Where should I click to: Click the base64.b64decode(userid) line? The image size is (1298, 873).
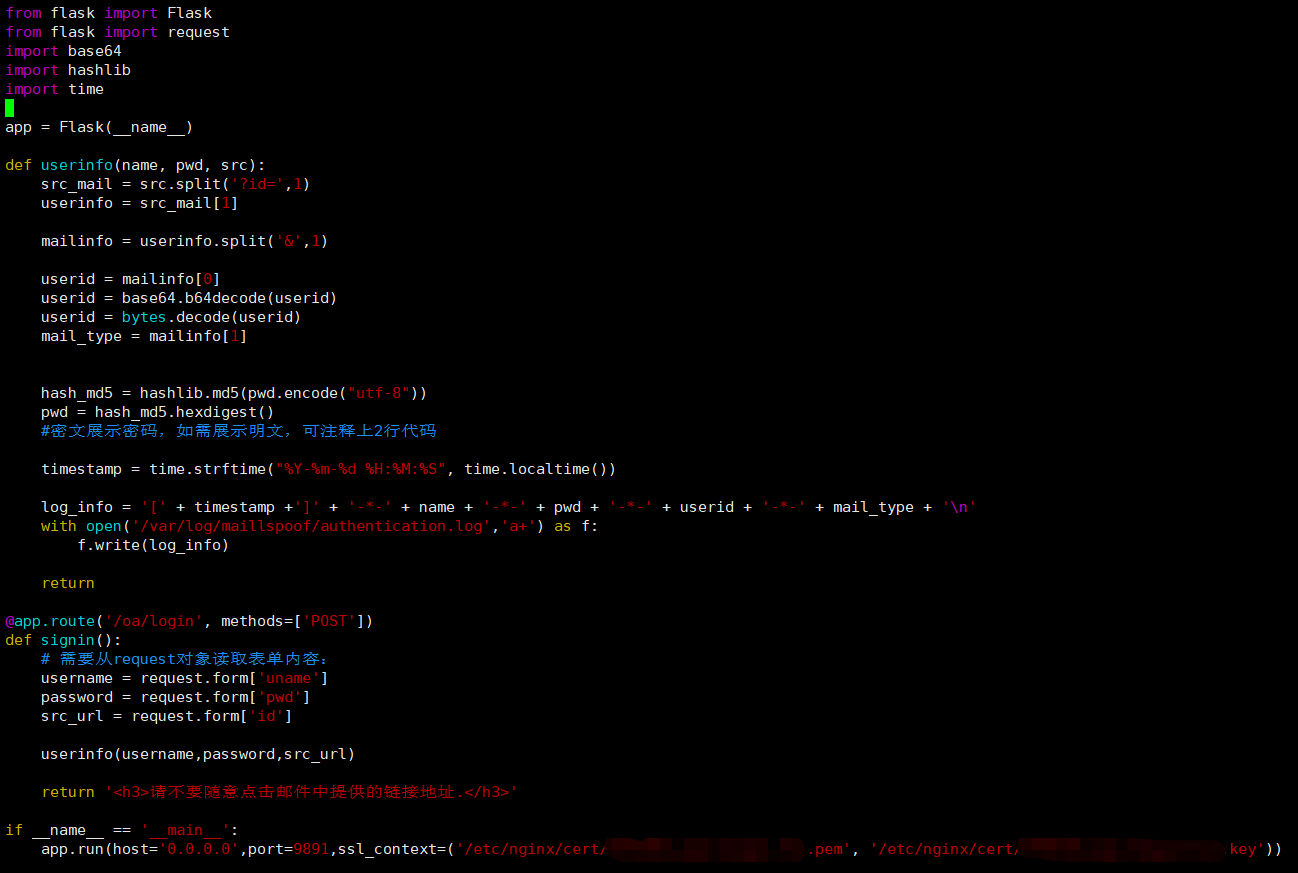tap(189, 298)
